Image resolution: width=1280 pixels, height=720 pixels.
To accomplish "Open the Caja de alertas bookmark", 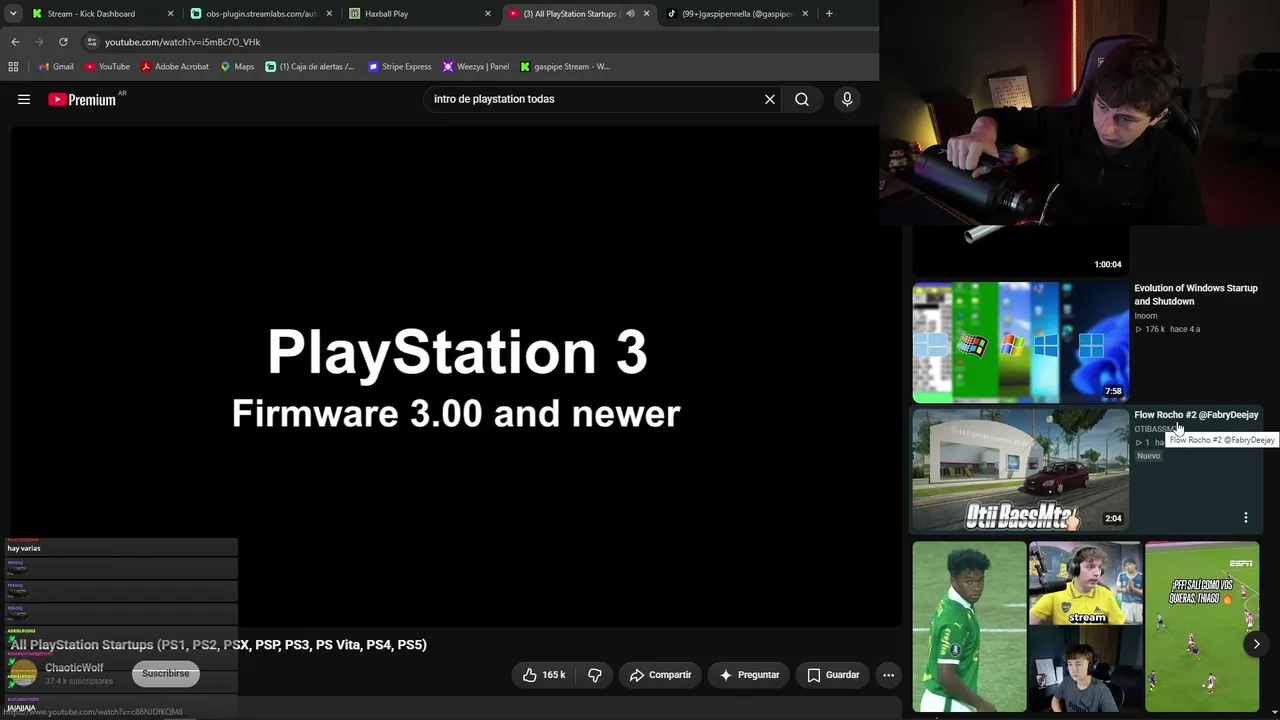I will tap(310, 67).
